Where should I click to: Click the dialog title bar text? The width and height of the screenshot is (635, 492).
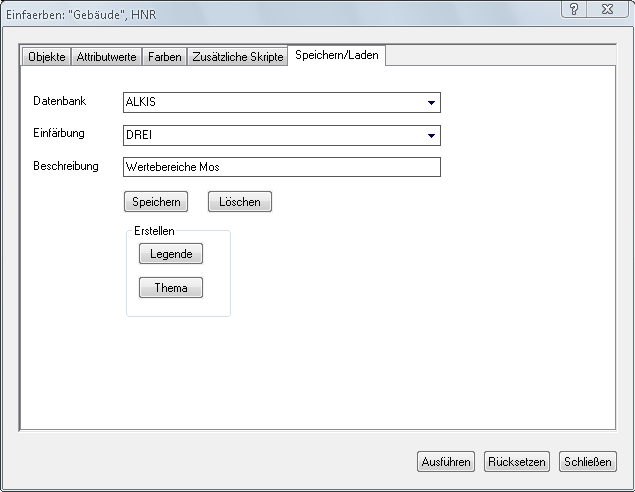[82, 15]
